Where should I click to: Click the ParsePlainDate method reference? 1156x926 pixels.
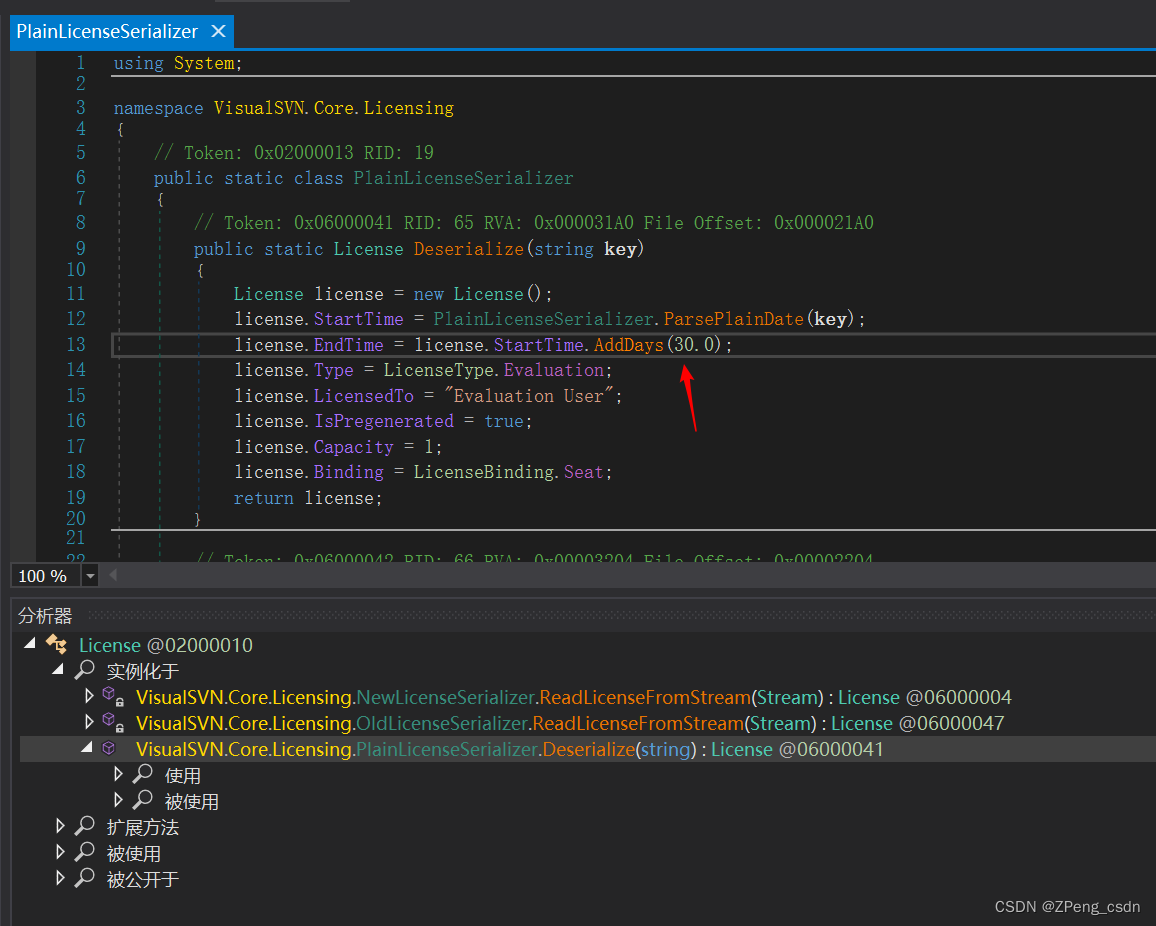pos(734,319)
